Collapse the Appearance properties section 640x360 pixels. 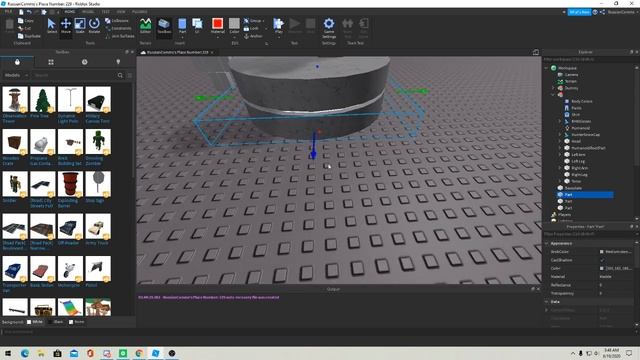click(547, 243)
